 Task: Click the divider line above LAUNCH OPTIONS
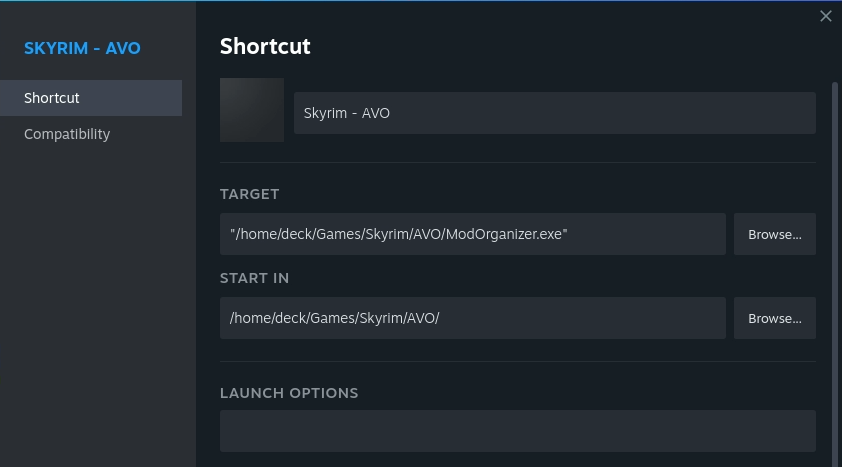518,362
